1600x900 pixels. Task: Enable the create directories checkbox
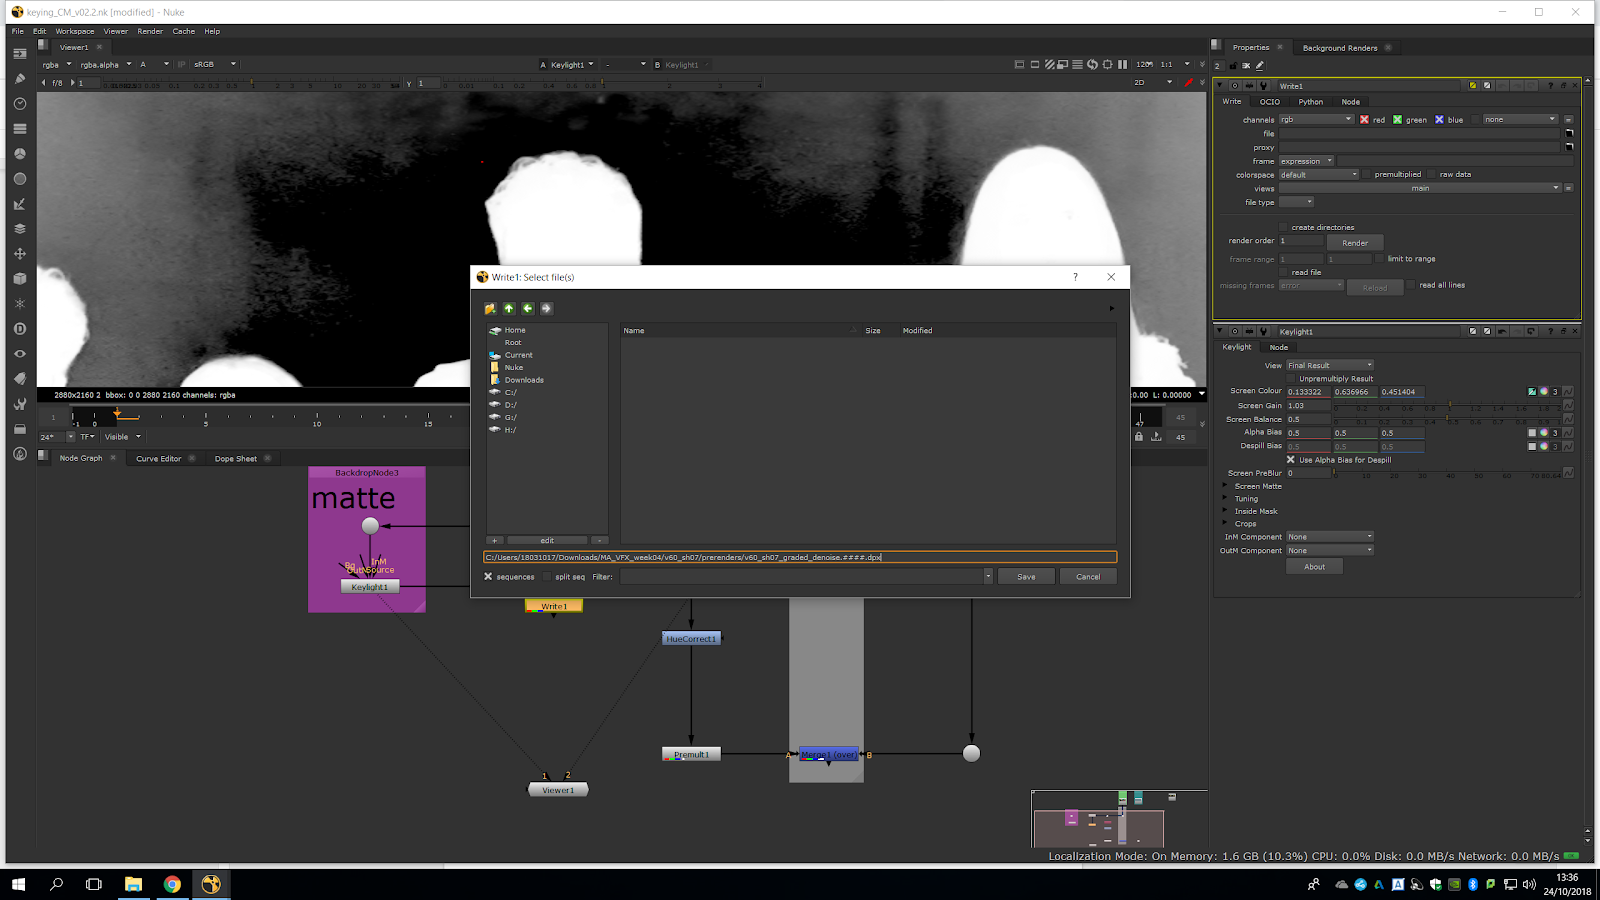1284,227
